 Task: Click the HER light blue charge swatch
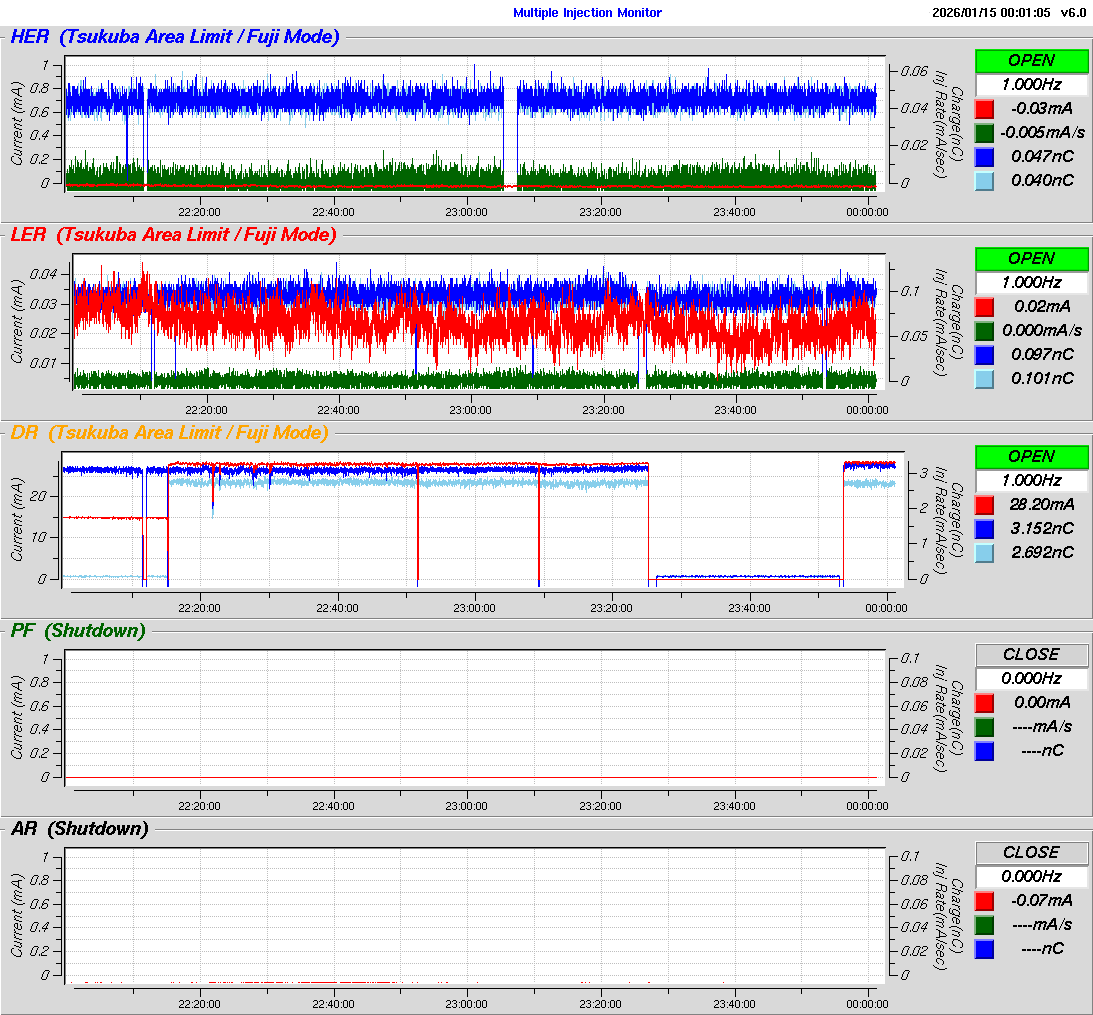(x=984, y=180)
